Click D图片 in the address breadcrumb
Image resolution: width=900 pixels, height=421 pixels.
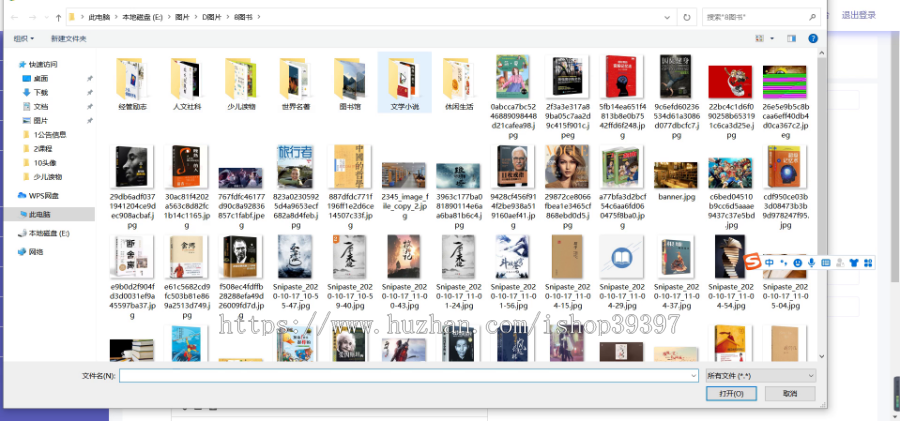(x=211, y=17)
